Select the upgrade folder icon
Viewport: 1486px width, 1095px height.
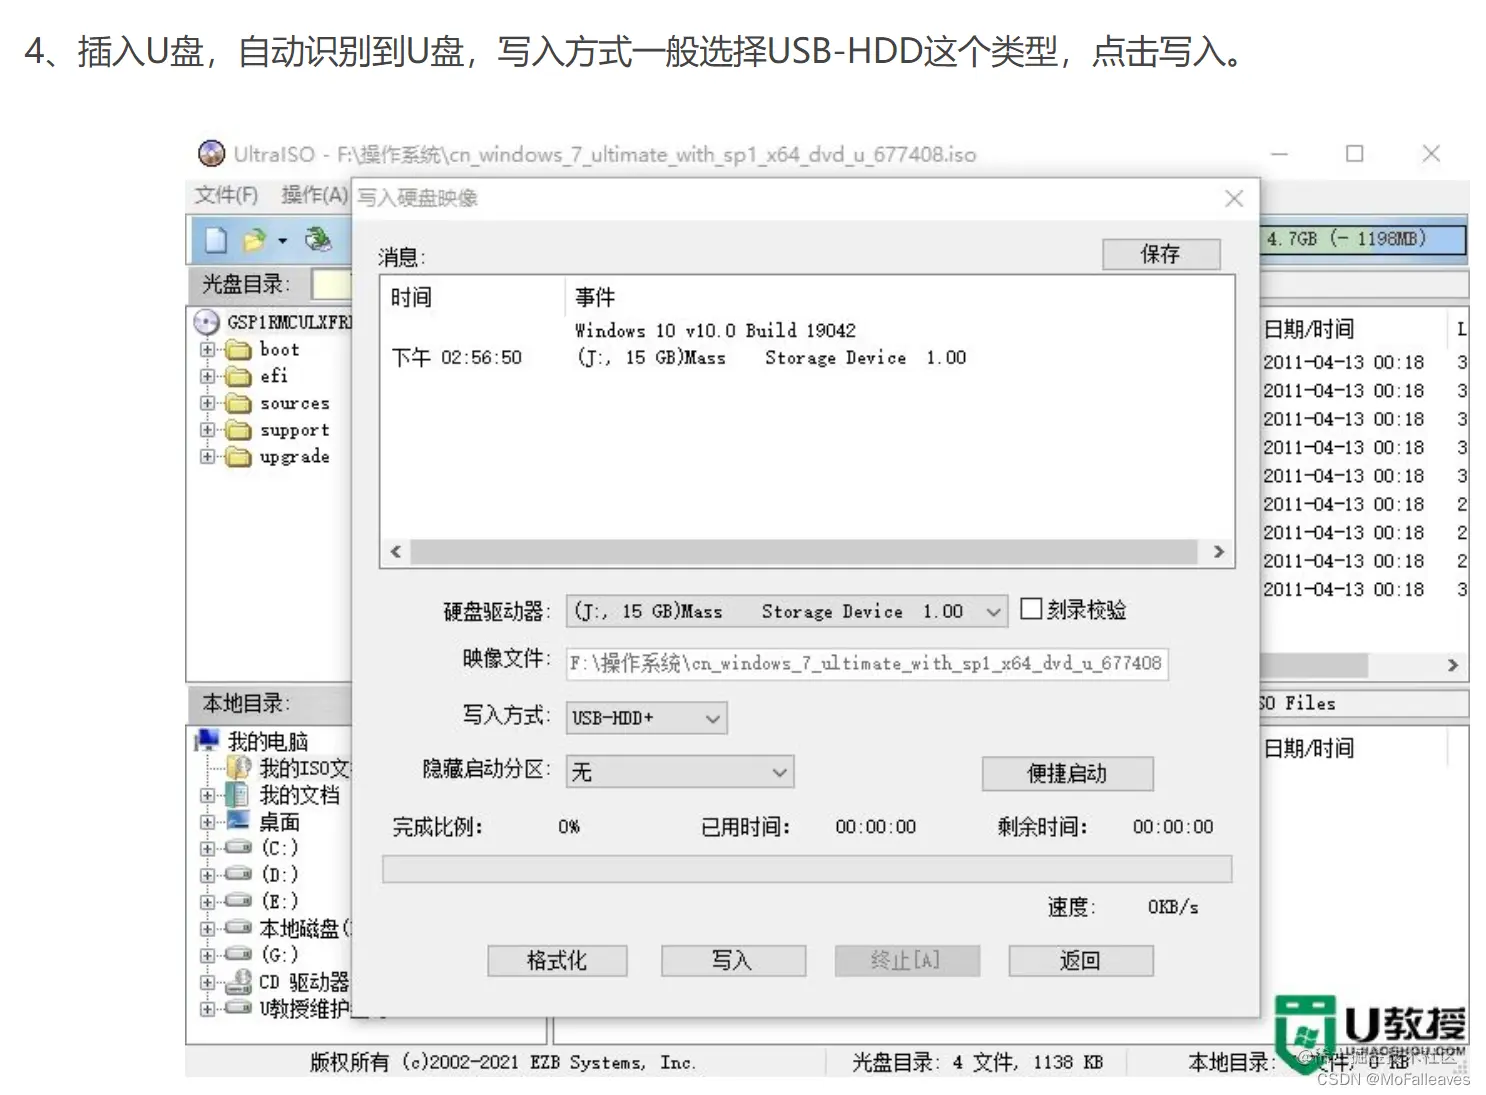tap(238, 457)
